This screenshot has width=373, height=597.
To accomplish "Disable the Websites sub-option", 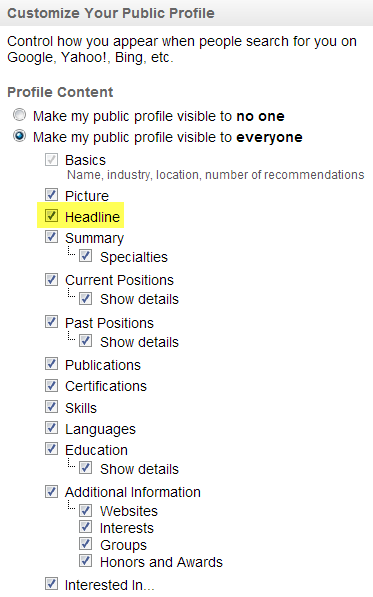I will (x=86, y=511).
